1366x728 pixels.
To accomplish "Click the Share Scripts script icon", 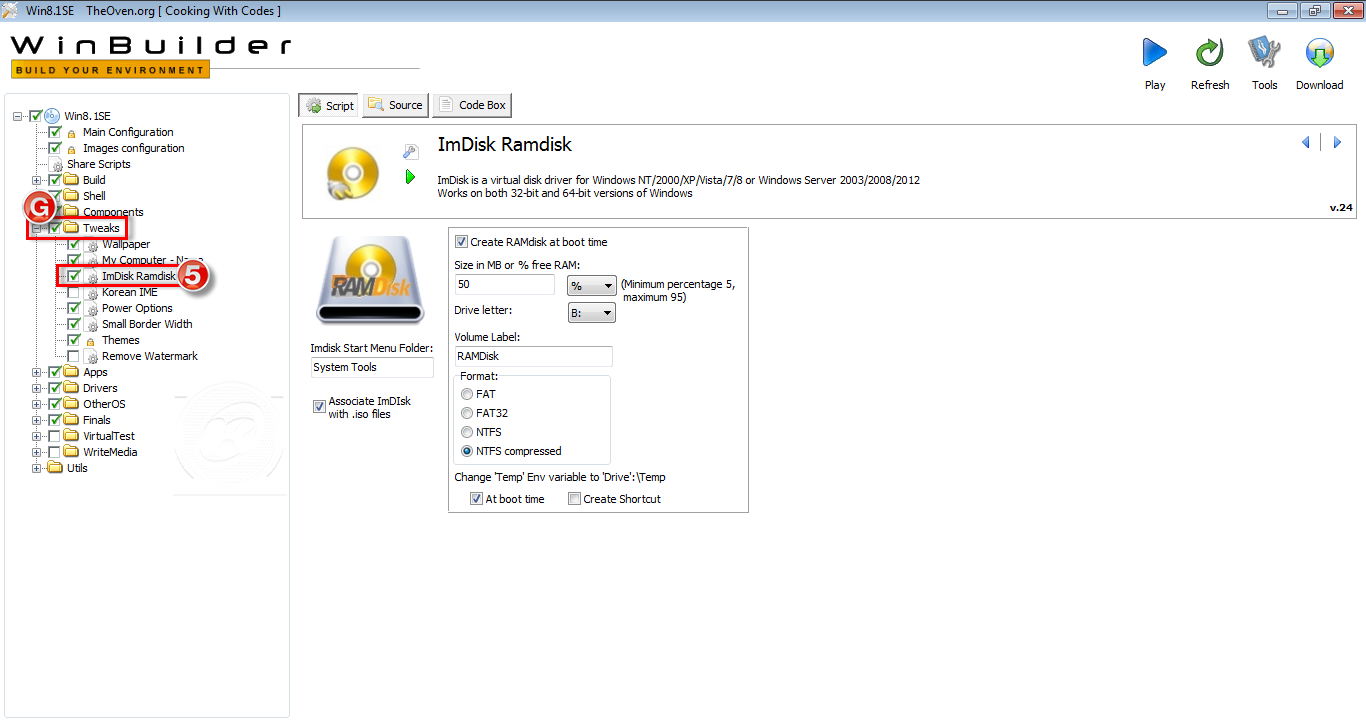I will [56, 164].
